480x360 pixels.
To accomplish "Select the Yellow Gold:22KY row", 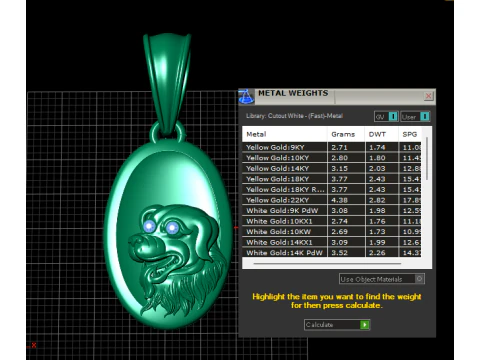I will (332, 200).
